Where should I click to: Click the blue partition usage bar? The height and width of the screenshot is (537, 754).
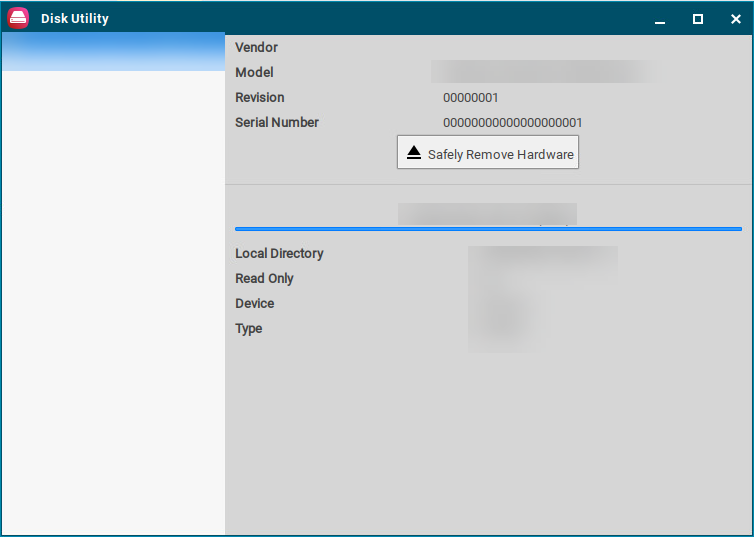click(x=488, y=229)
